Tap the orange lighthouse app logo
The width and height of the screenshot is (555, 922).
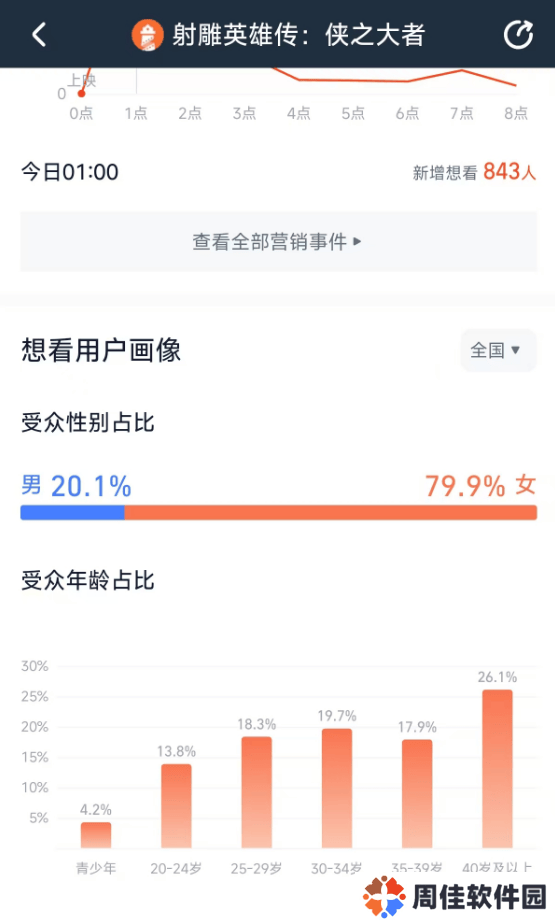coord(147,35)
